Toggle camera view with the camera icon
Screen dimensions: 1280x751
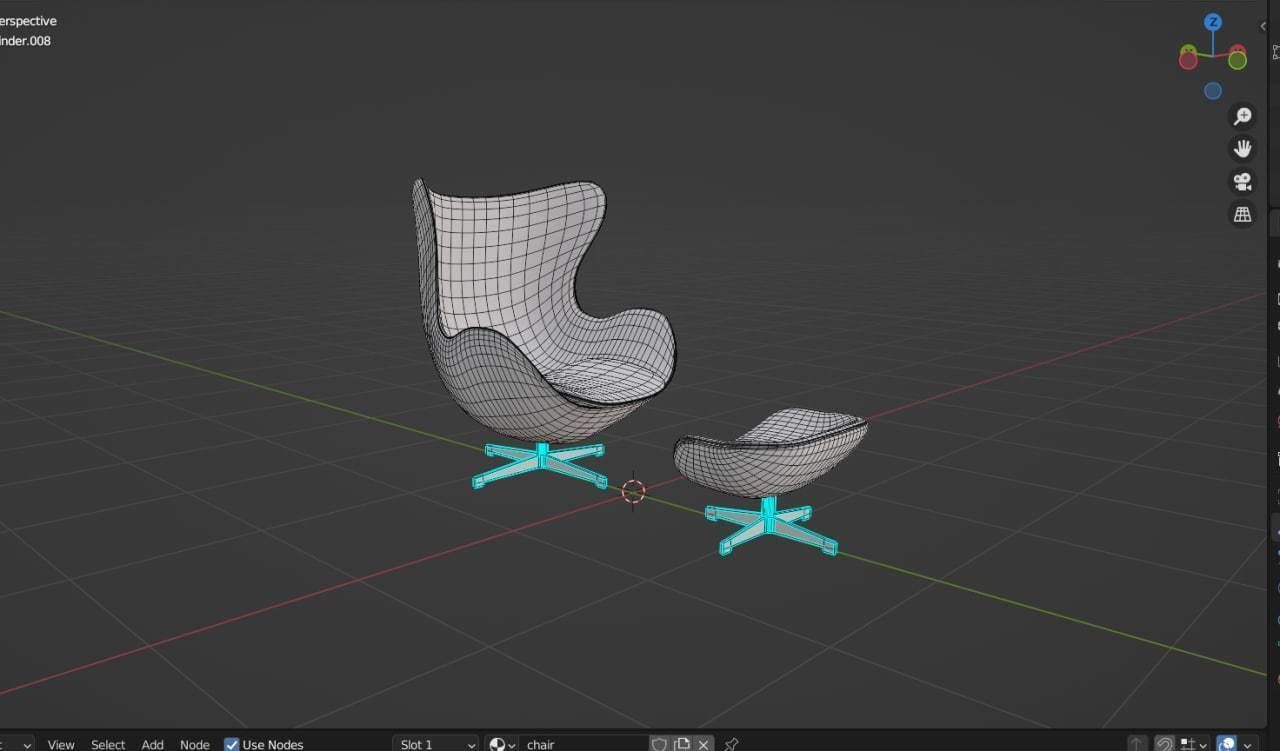(1242, 182)
